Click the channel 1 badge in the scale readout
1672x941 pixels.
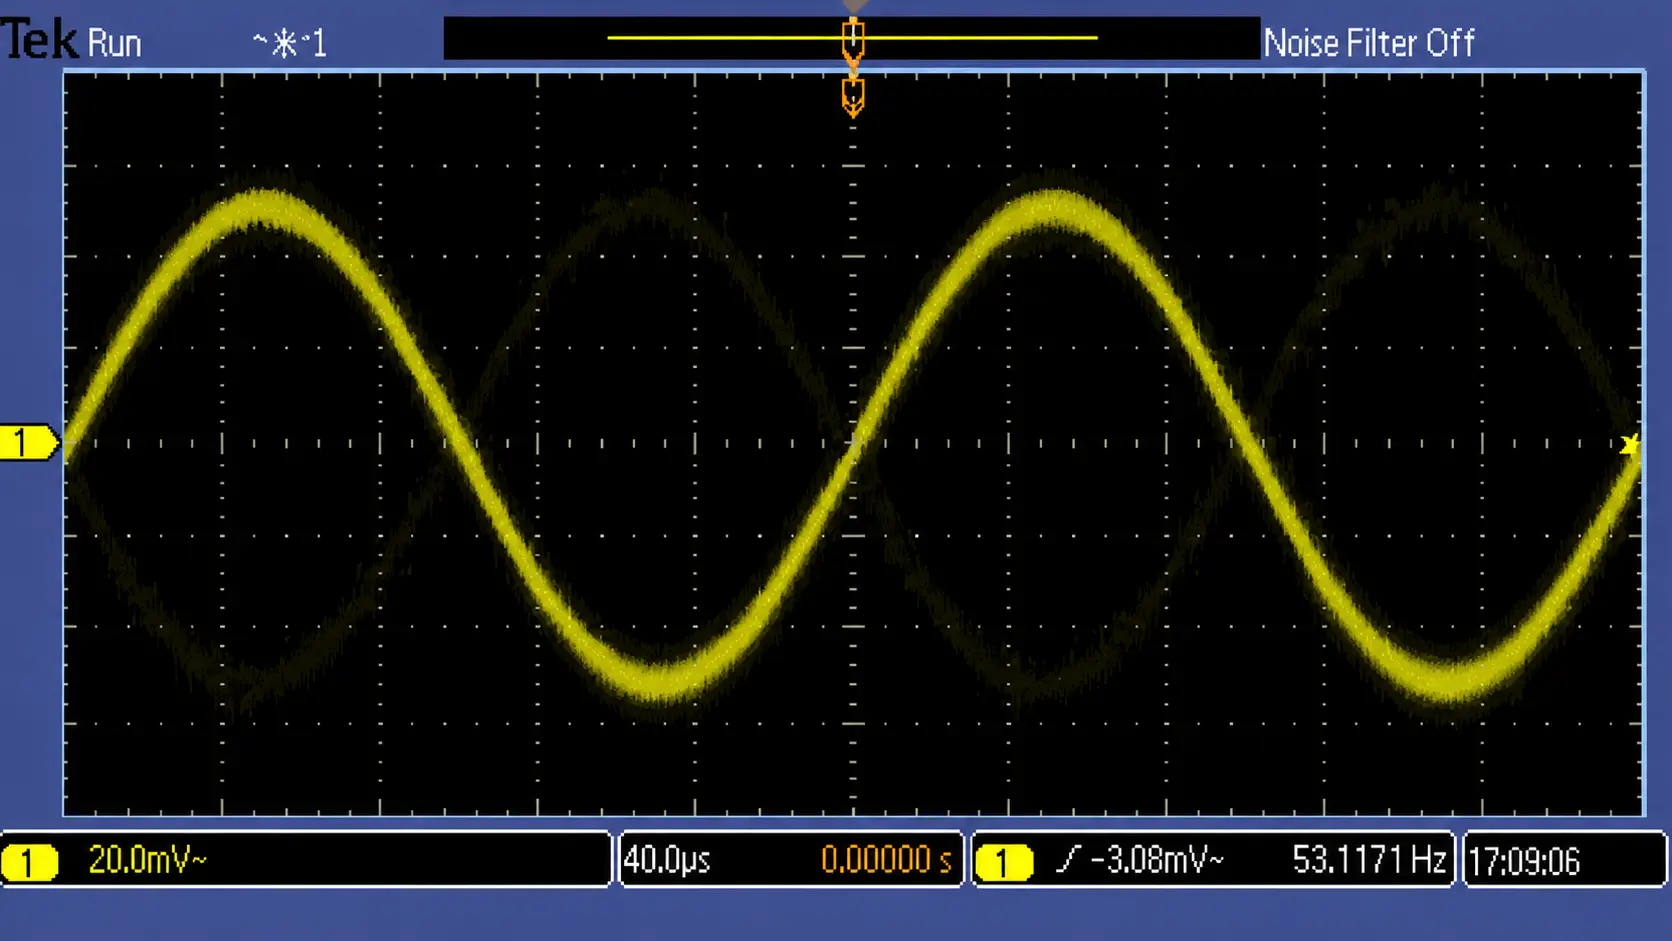point(29,862)
